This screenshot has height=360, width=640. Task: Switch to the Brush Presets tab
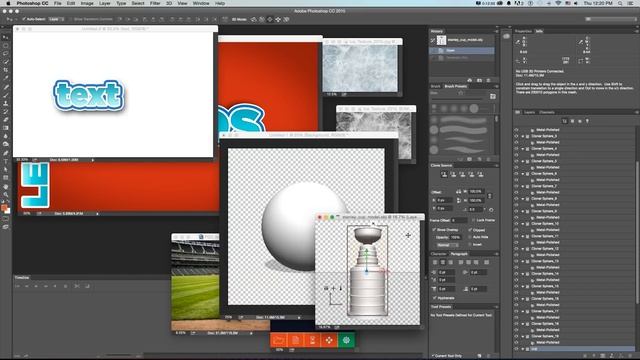click(455, 86)
